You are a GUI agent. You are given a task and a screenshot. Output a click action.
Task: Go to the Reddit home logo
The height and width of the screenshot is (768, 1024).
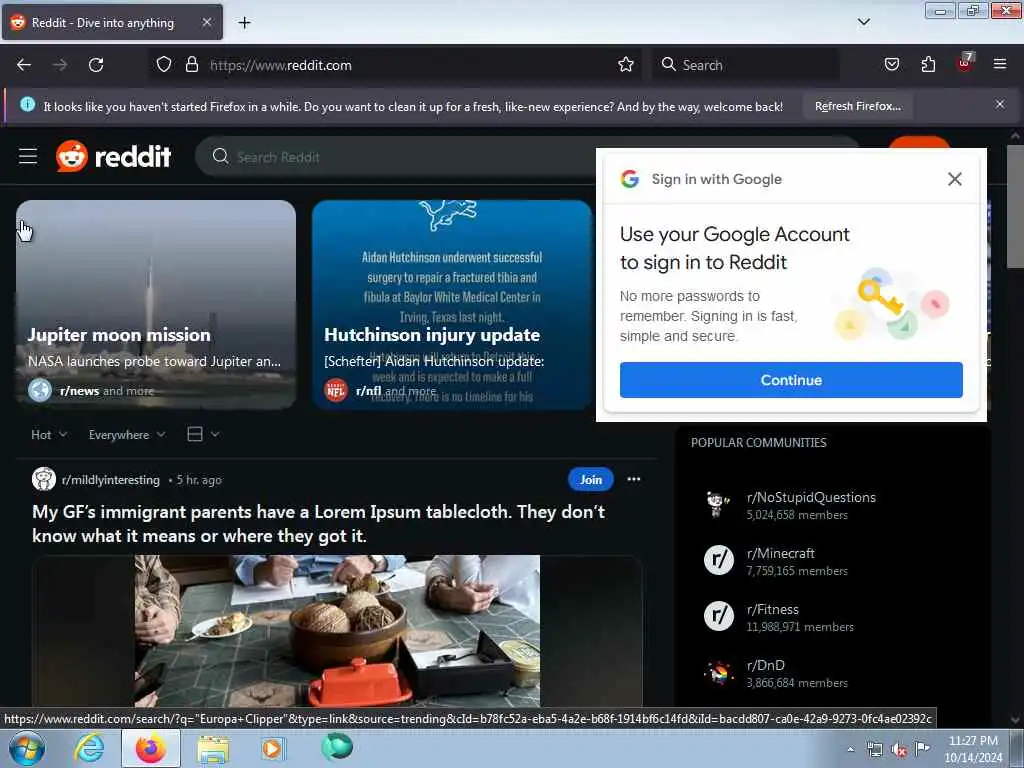[x=114, y=157]
